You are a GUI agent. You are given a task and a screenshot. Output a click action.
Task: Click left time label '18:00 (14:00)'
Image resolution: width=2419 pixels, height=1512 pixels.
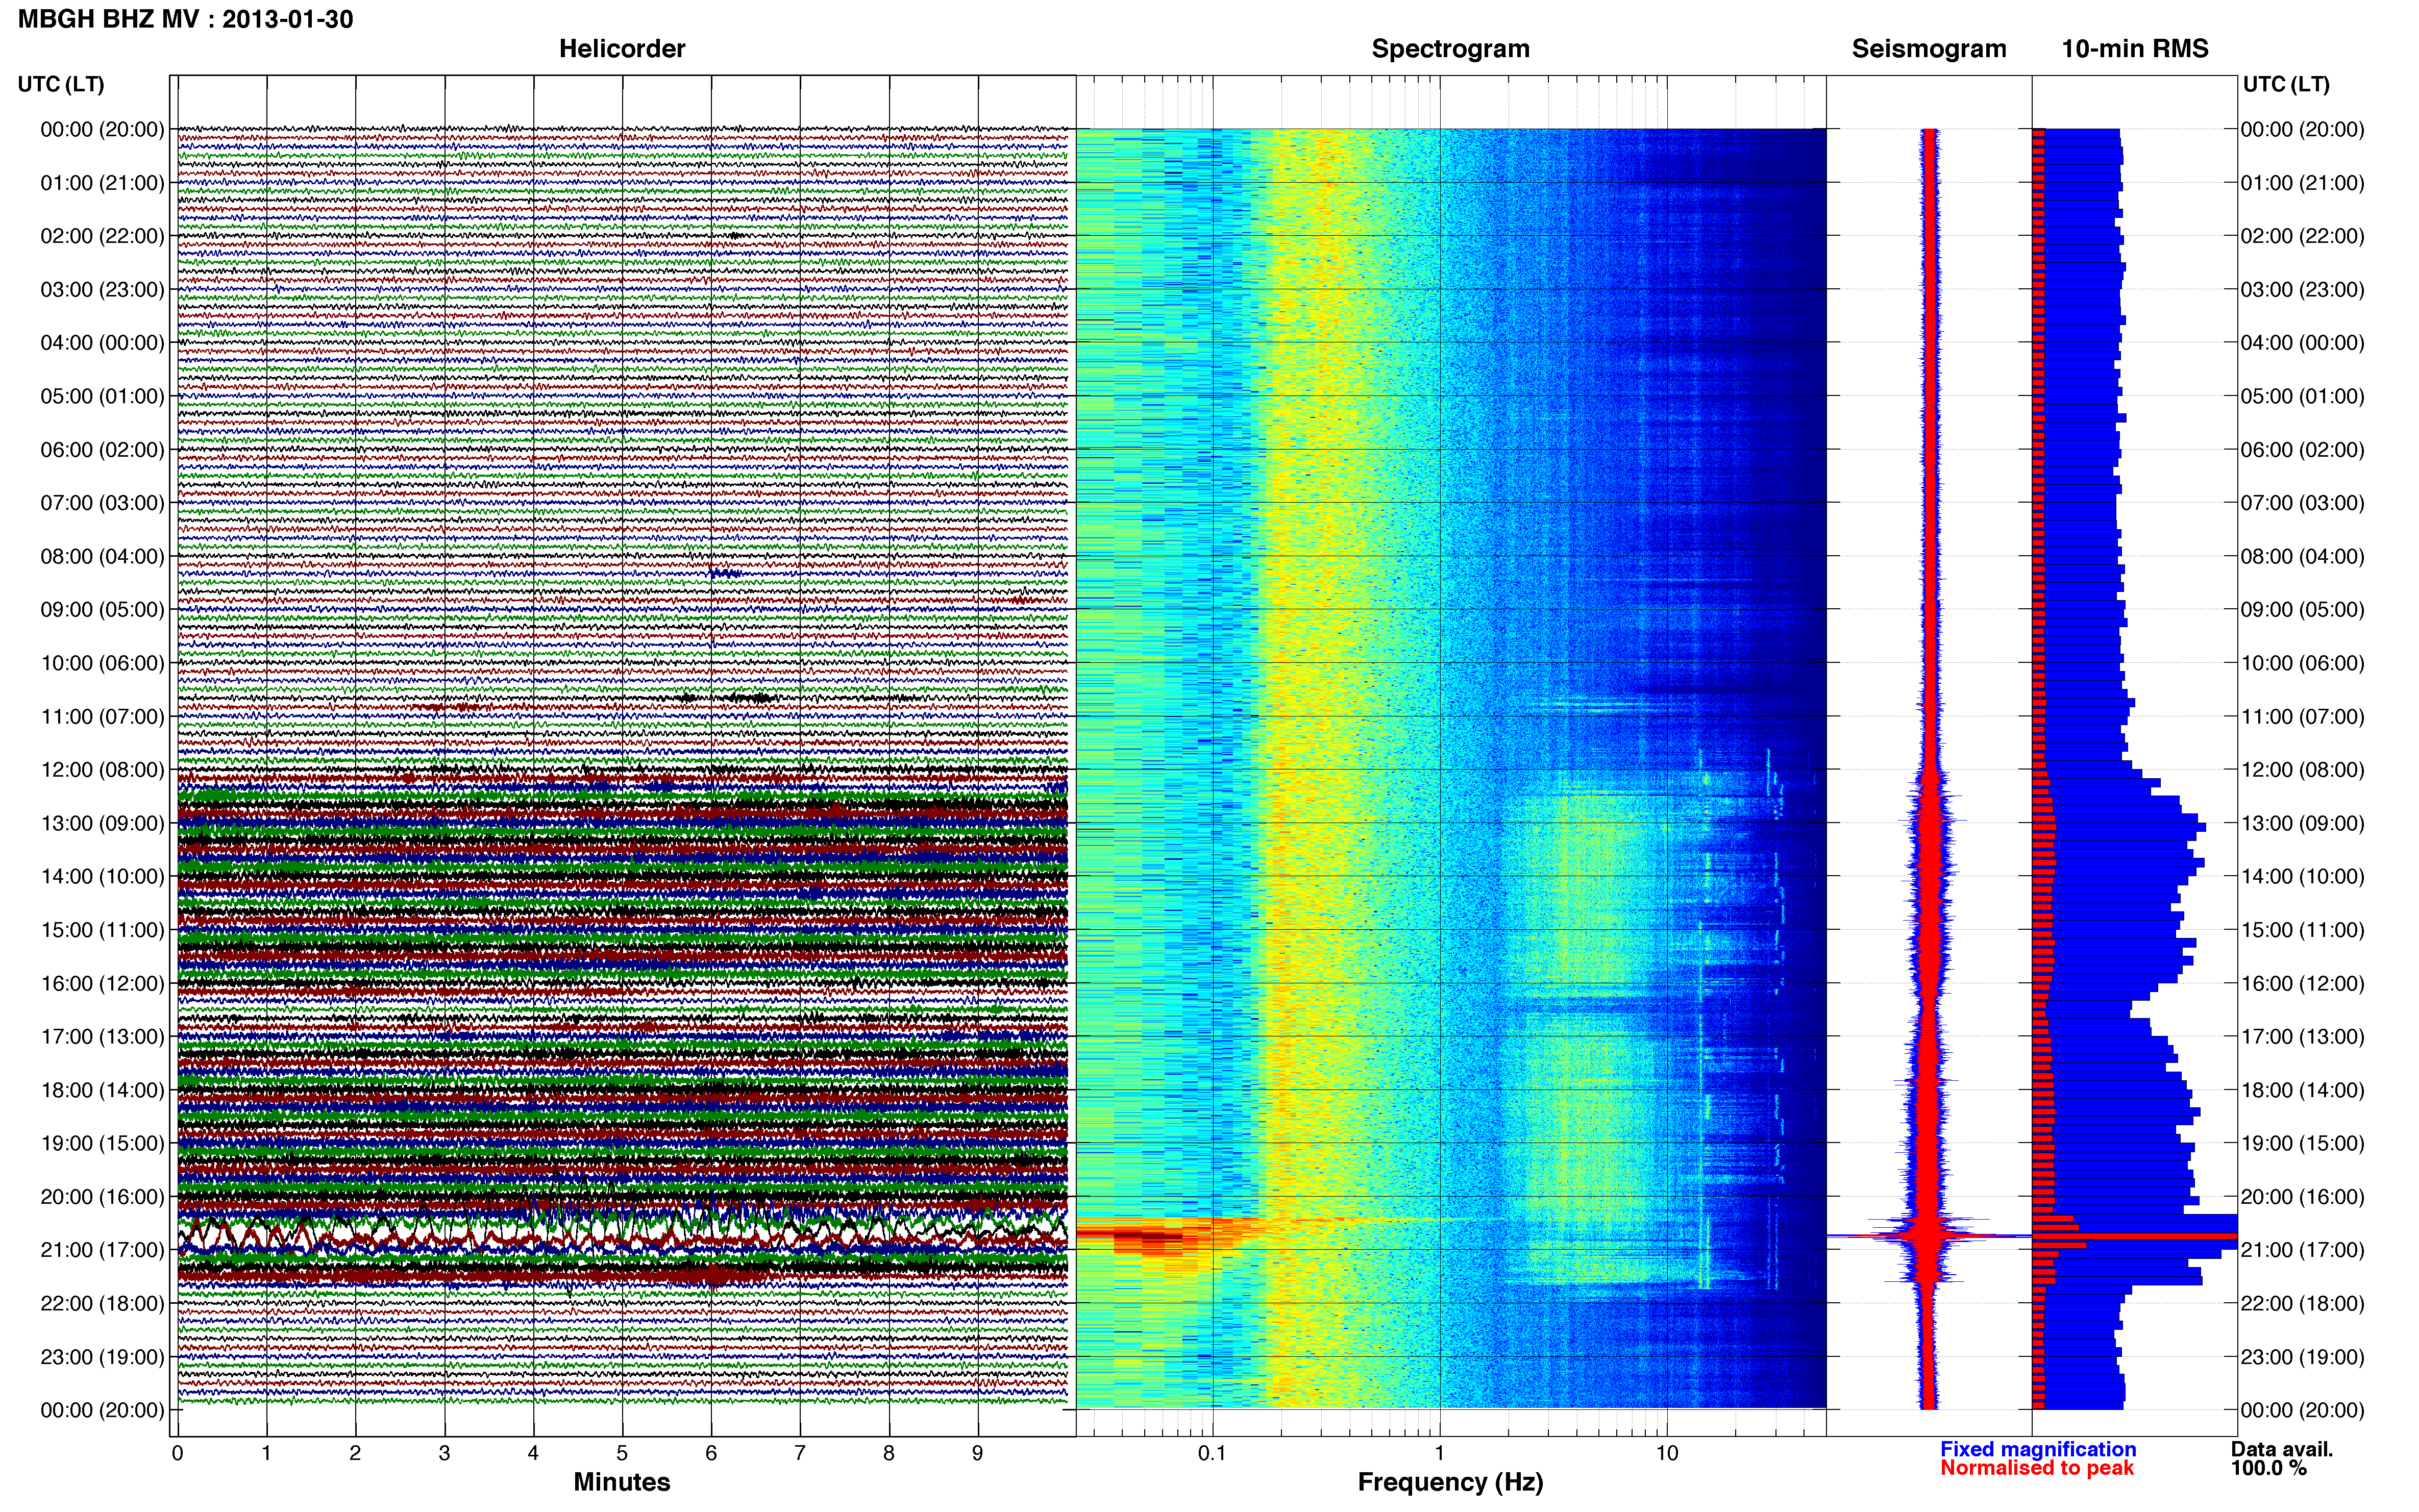(x=102, y=1090)
